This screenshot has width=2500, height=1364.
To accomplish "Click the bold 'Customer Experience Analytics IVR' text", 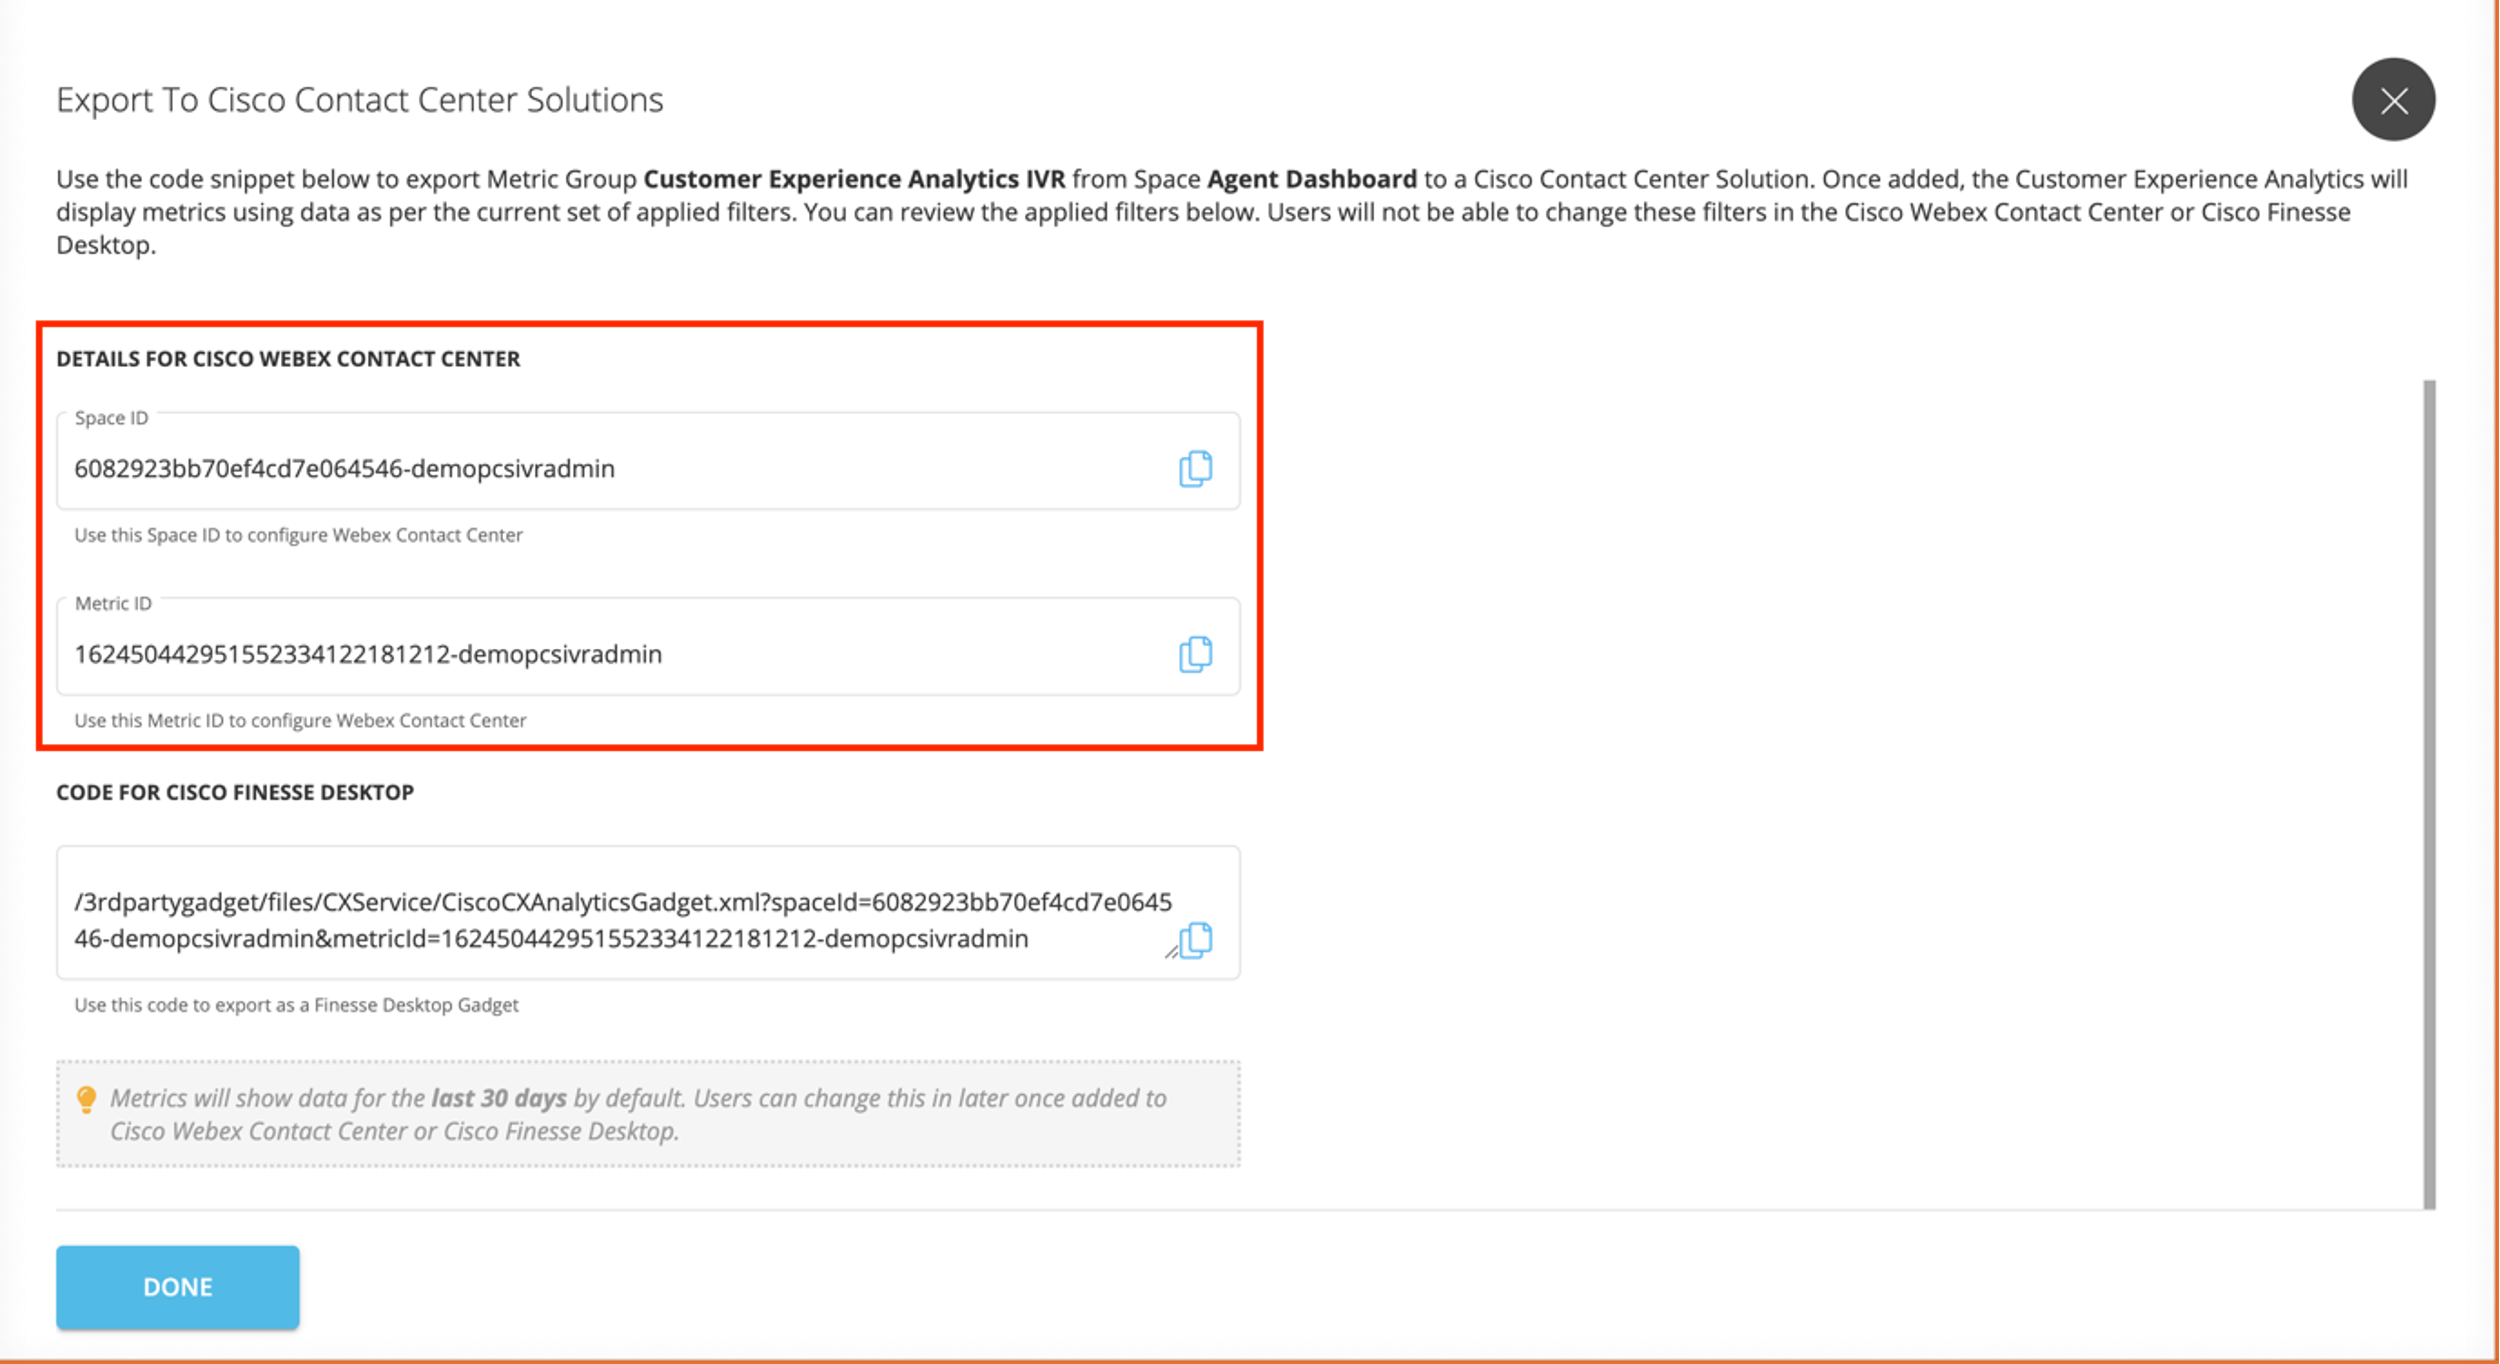I will [854, 179].
